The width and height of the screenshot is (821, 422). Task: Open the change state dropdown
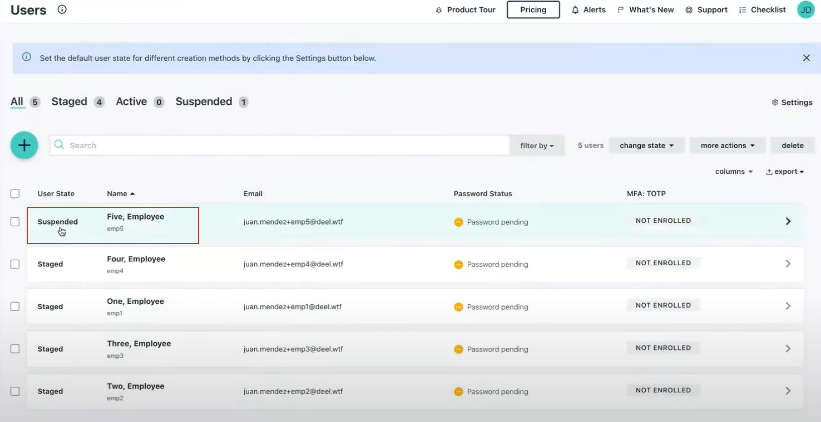(647, 146)
